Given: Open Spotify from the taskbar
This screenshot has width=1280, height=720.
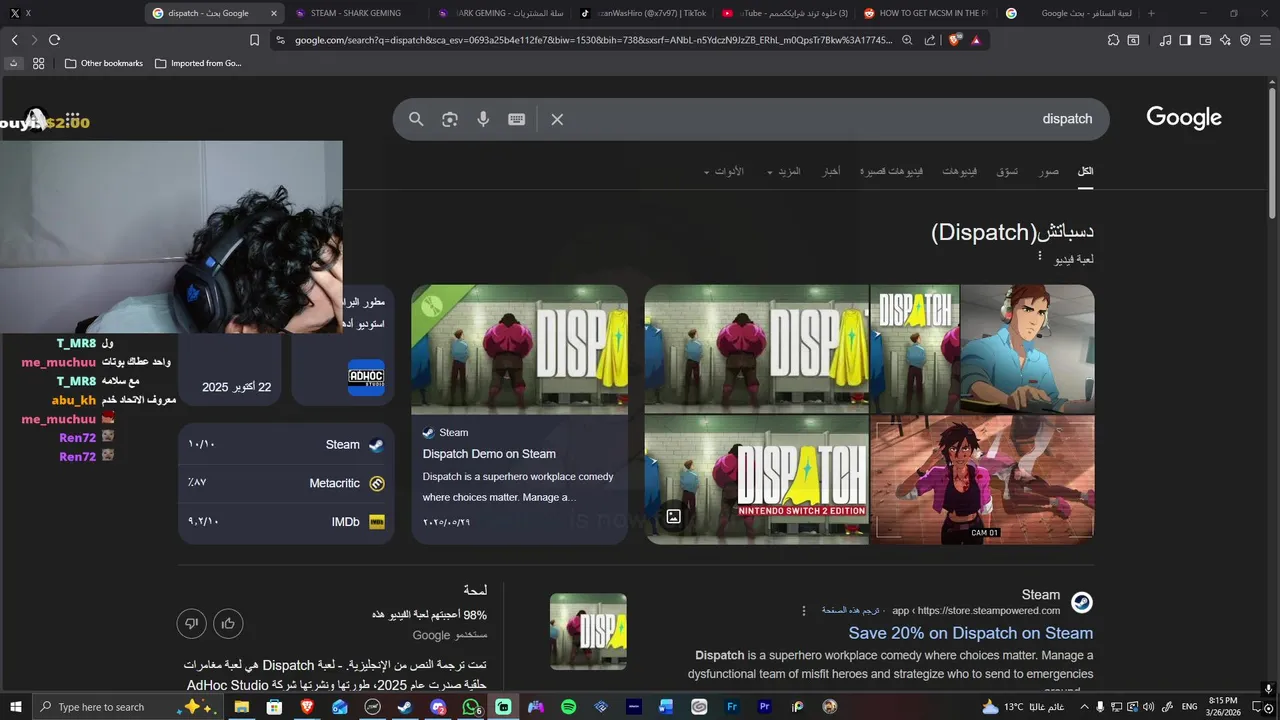Looking at the screenshot, I should 568,707.
